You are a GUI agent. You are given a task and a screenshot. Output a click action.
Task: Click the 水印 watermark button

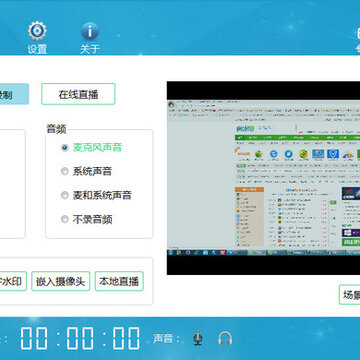[12, 281]
